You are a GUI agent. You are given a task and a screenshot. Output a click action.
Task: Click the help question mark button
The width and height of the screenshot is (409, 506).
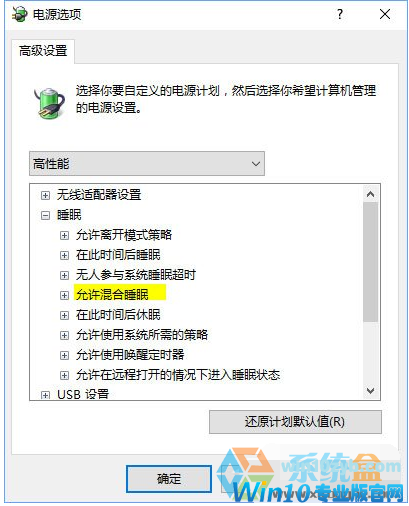point(340,14)
